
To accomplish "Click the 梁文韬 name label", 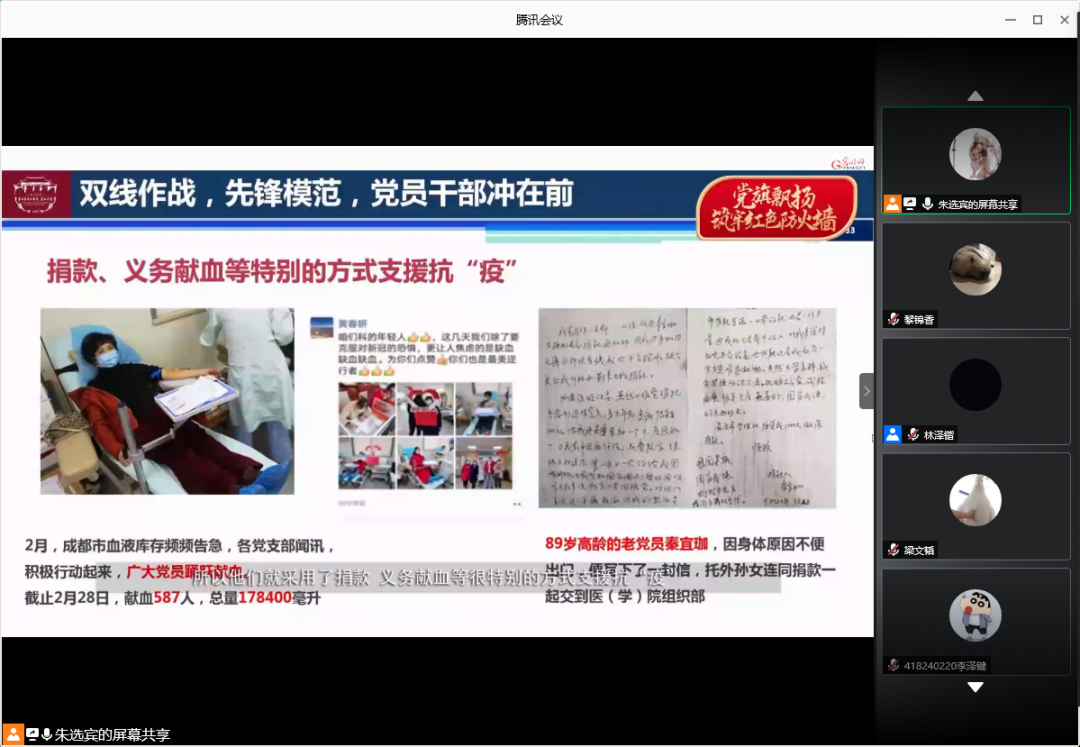I will 922,550.
